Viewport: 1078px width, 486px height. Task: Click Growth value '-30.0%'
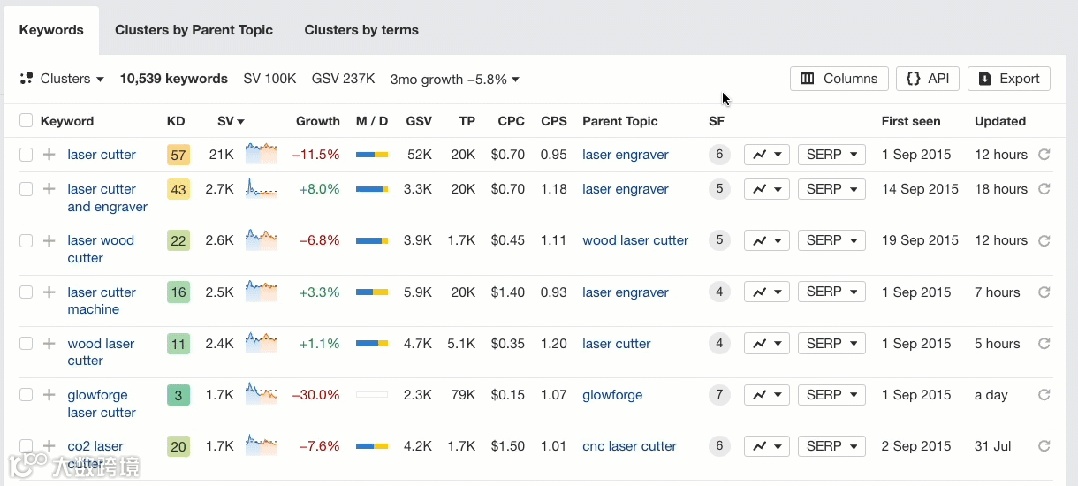coord(316,395)
